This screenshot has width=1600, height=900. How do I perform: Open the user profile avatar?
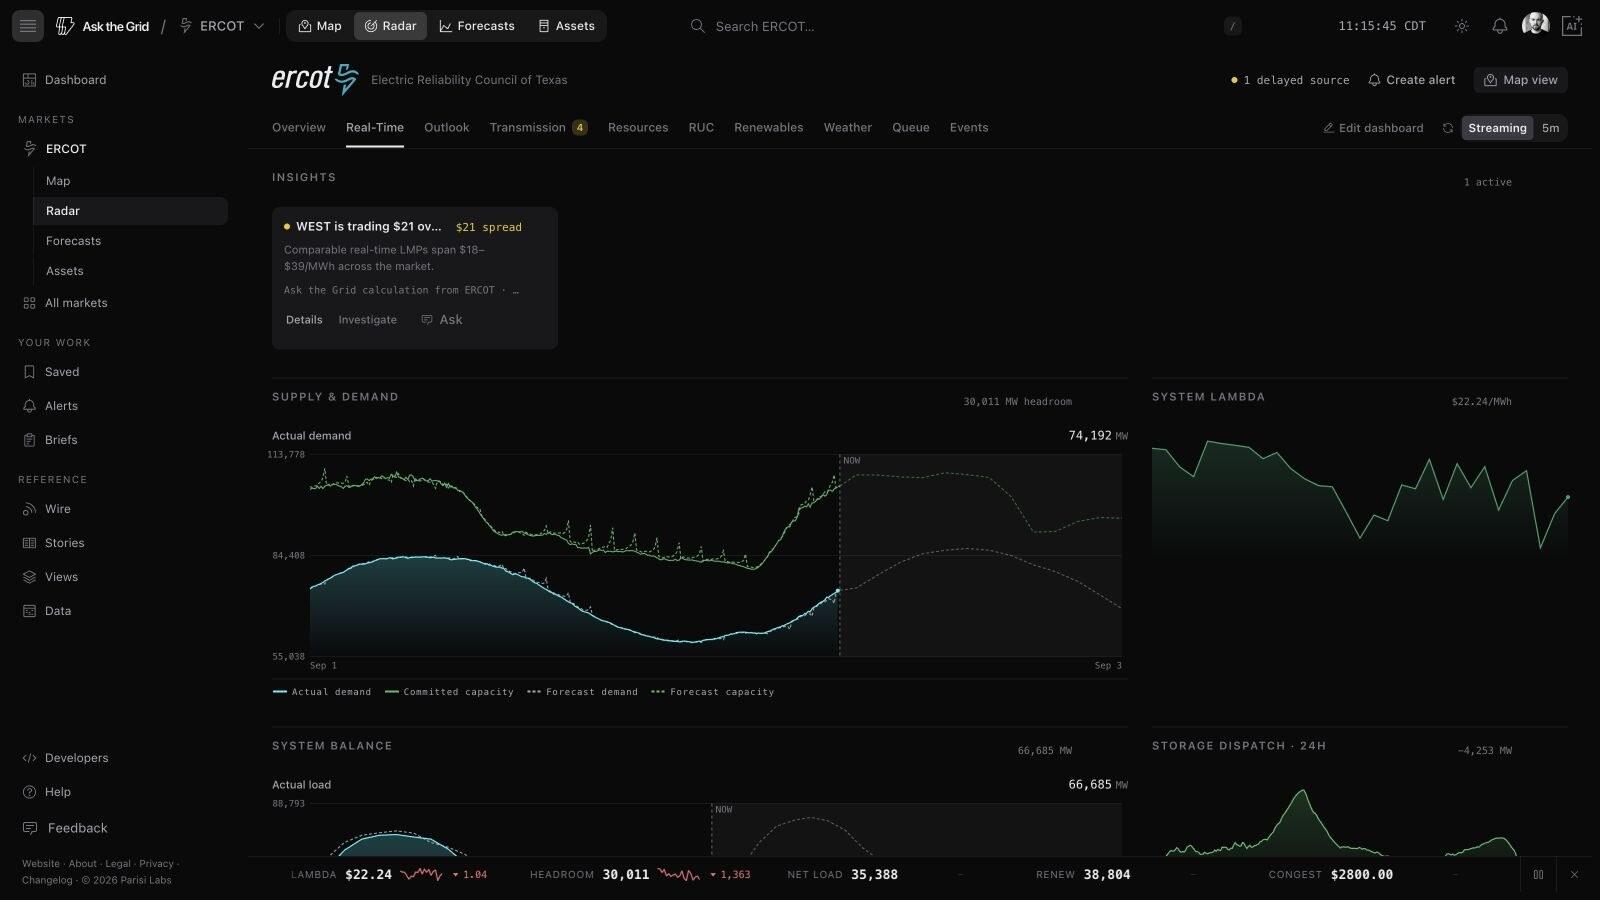[1535, 25]
